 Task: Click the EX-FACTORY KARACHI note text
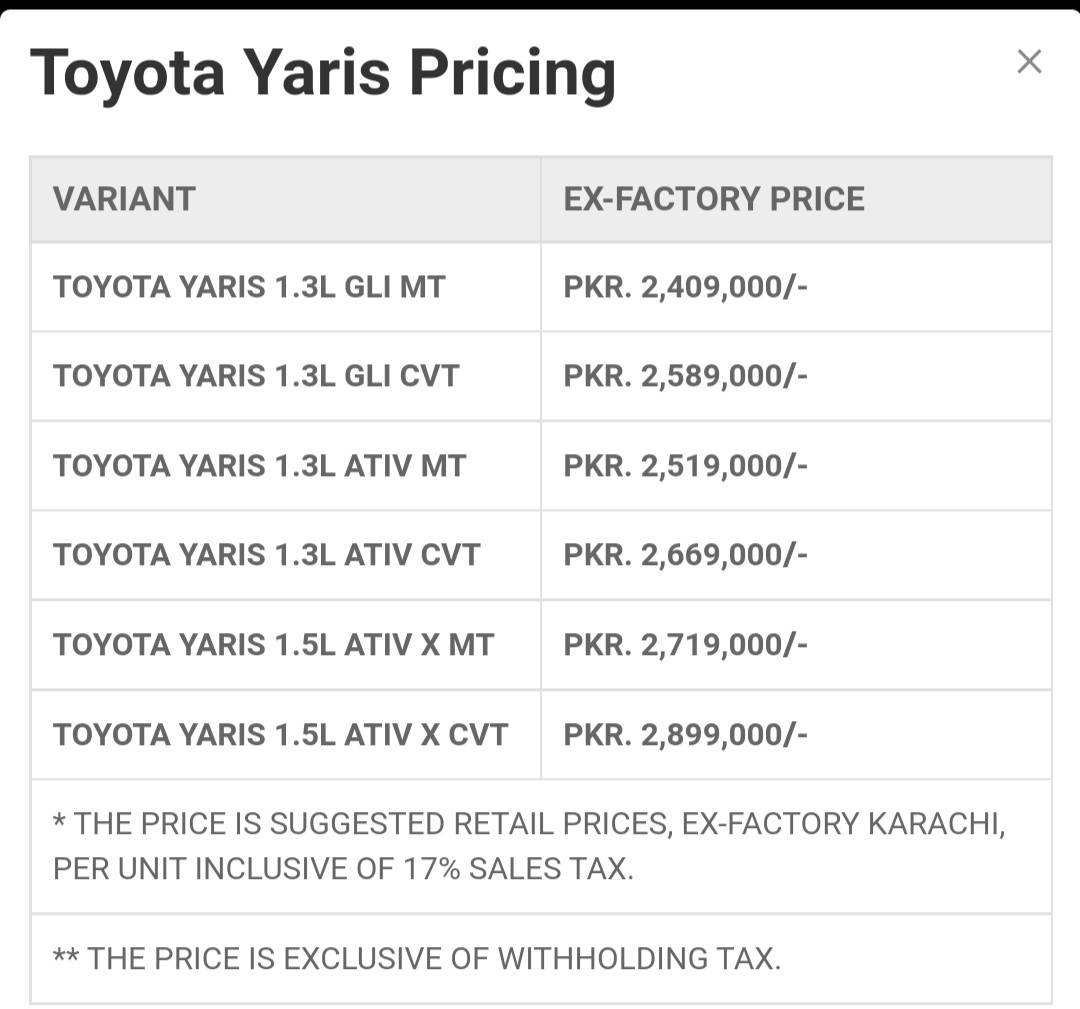click(x=844, y=824)
